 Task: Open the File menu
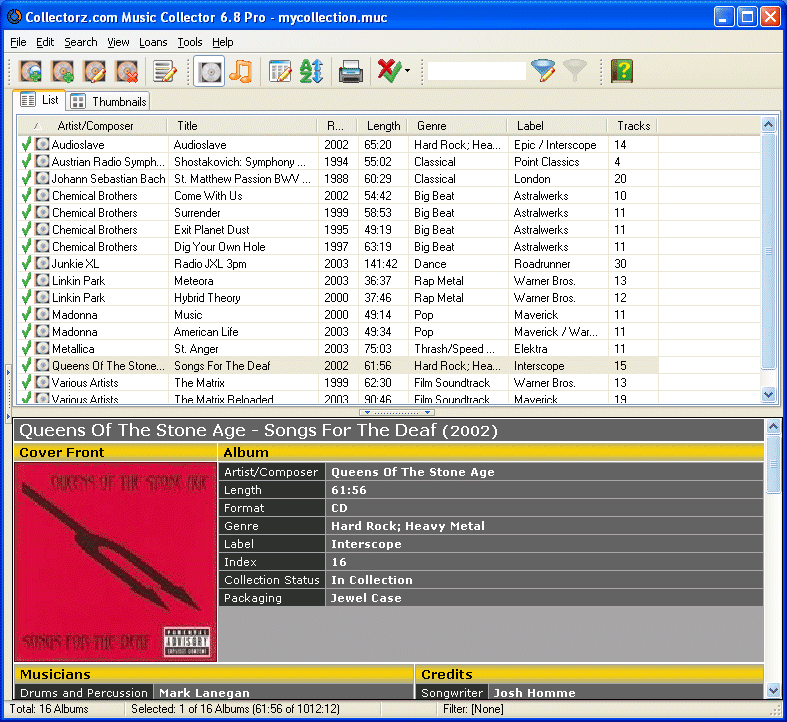pos(18,42)
